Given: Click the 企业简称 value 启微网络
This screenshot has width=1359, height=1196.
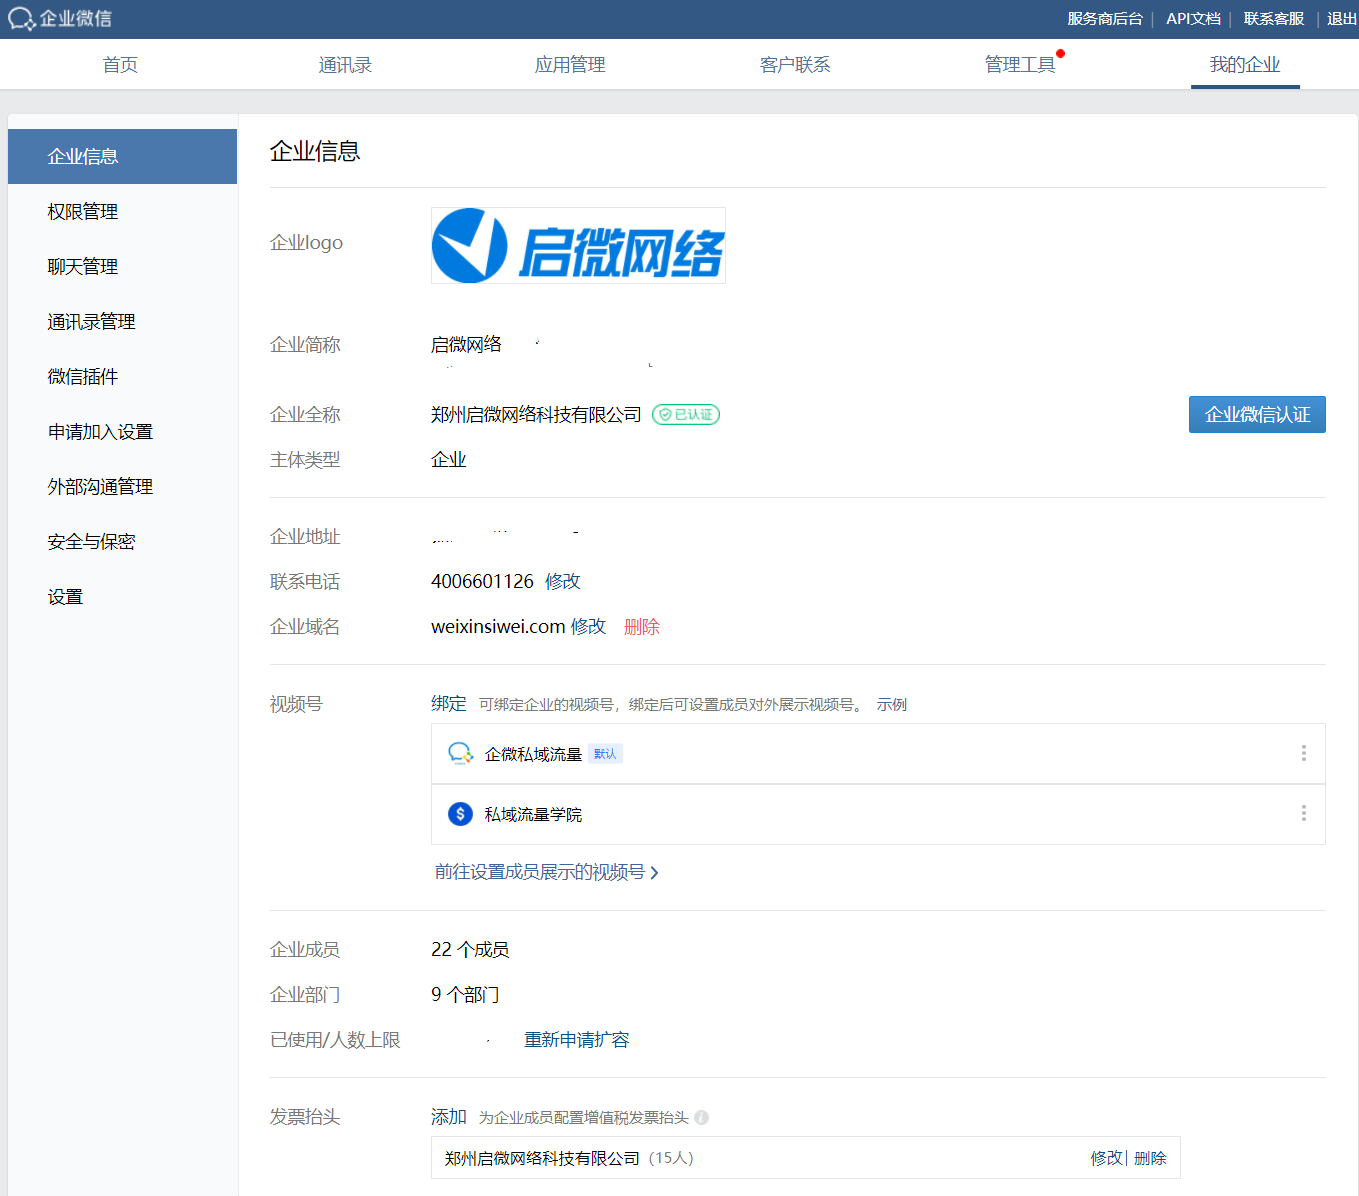Looking at the screenshot, I should (x=466, y=344).
